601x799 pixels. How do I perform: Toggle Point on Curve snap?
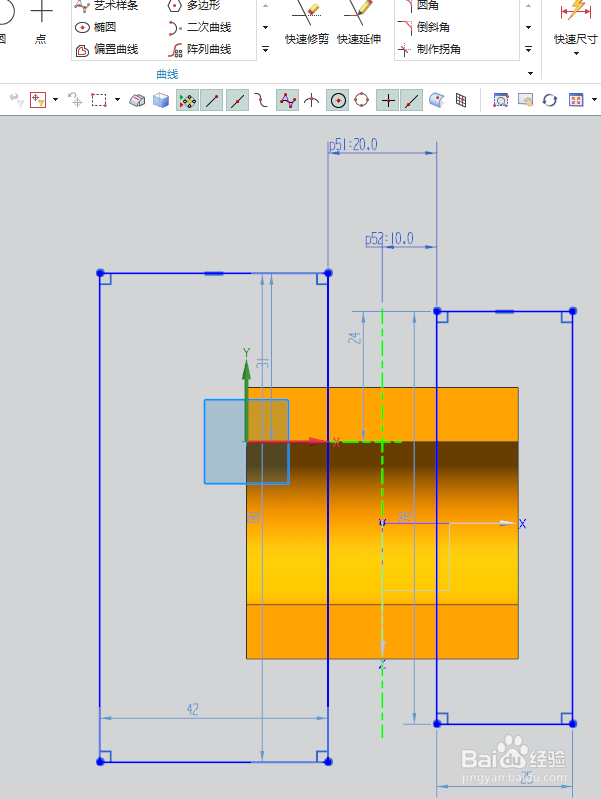tap(411, 100)
